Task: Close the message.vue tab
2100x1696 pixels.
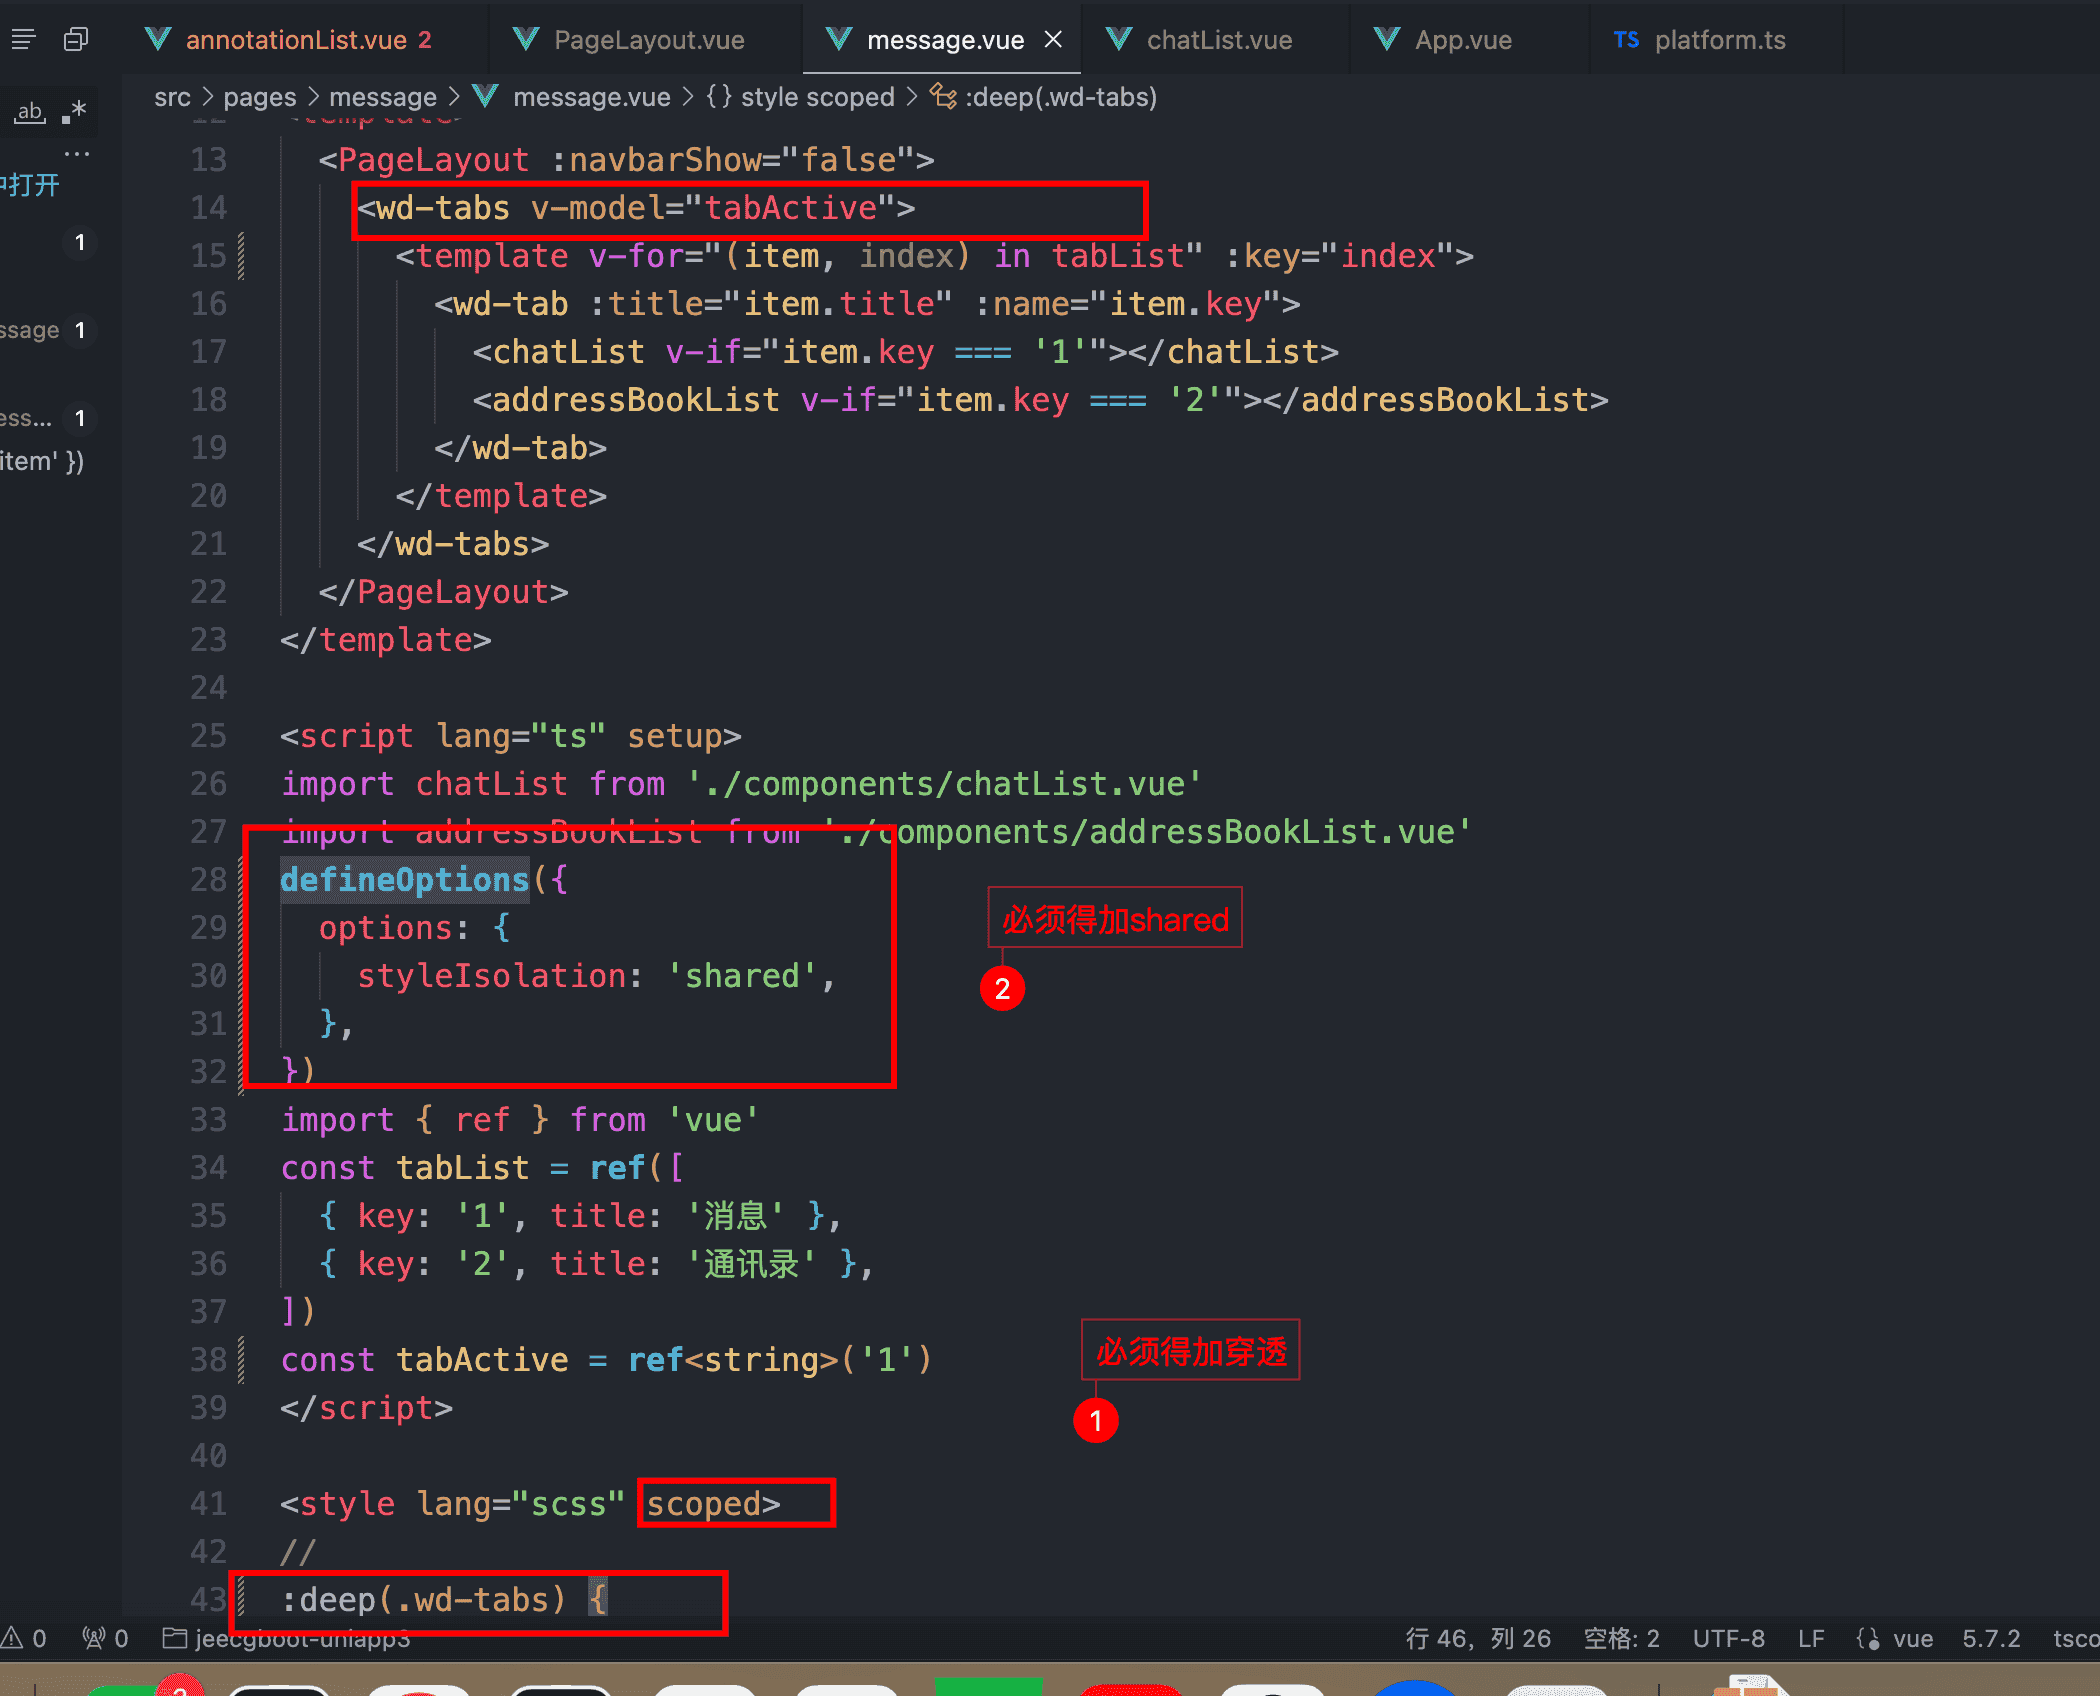Action: [1053, 40]
